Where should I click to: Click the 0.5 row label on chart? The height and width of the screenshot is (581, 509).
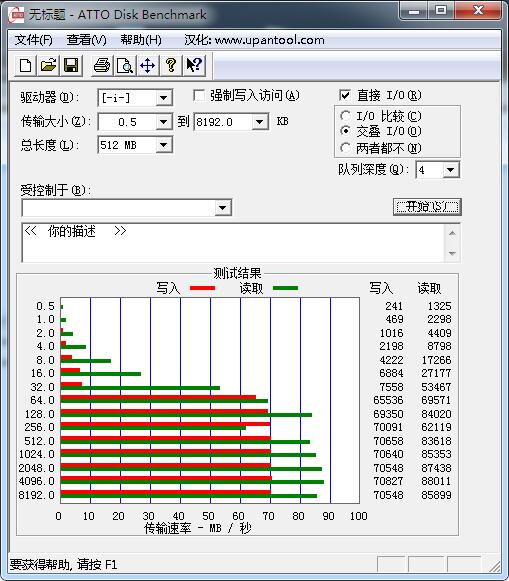(45, 306)
